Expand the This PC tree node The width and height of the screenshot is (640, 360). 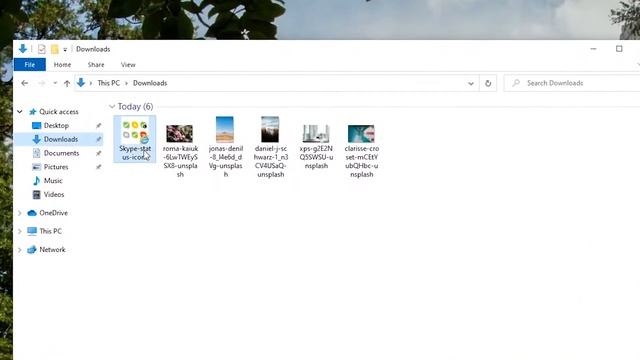pyautogui.click(x=20, y=231)
